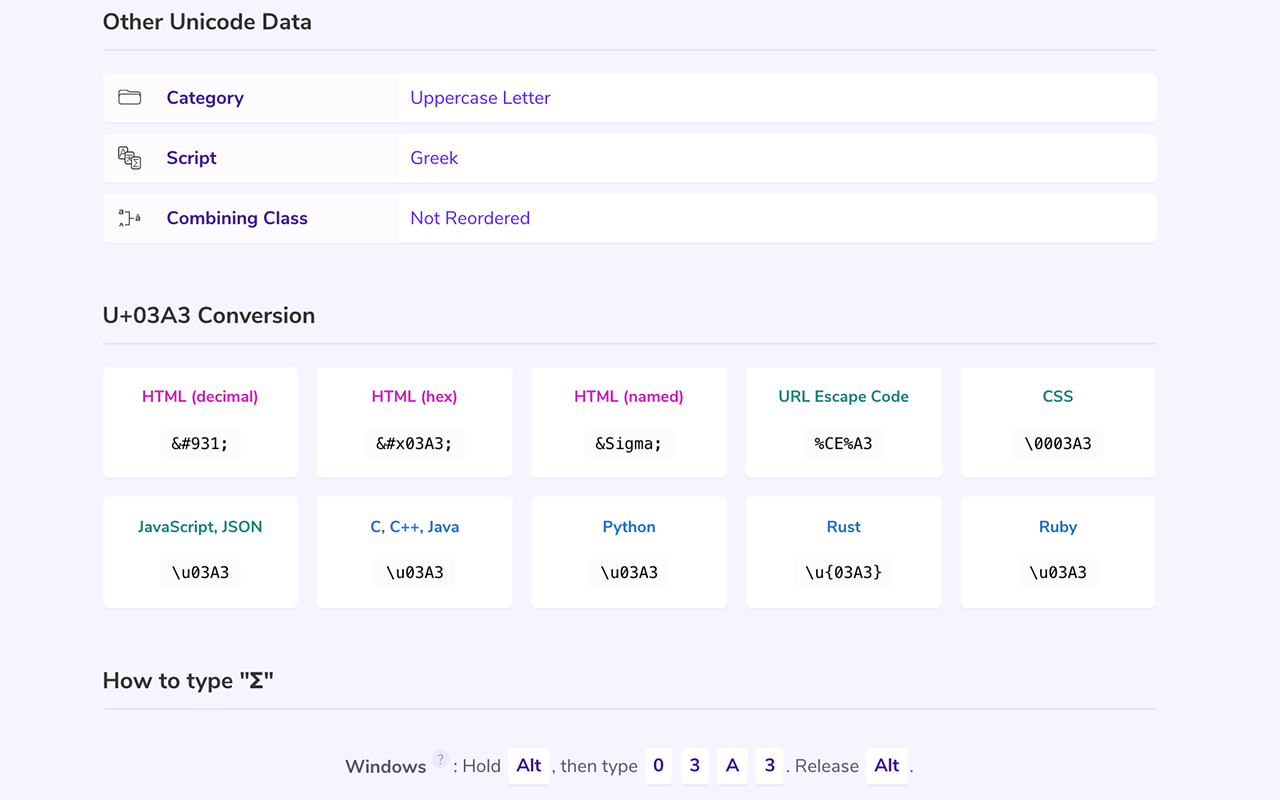
Task: Click the HTML (decimal) card title
Action: 200,397
